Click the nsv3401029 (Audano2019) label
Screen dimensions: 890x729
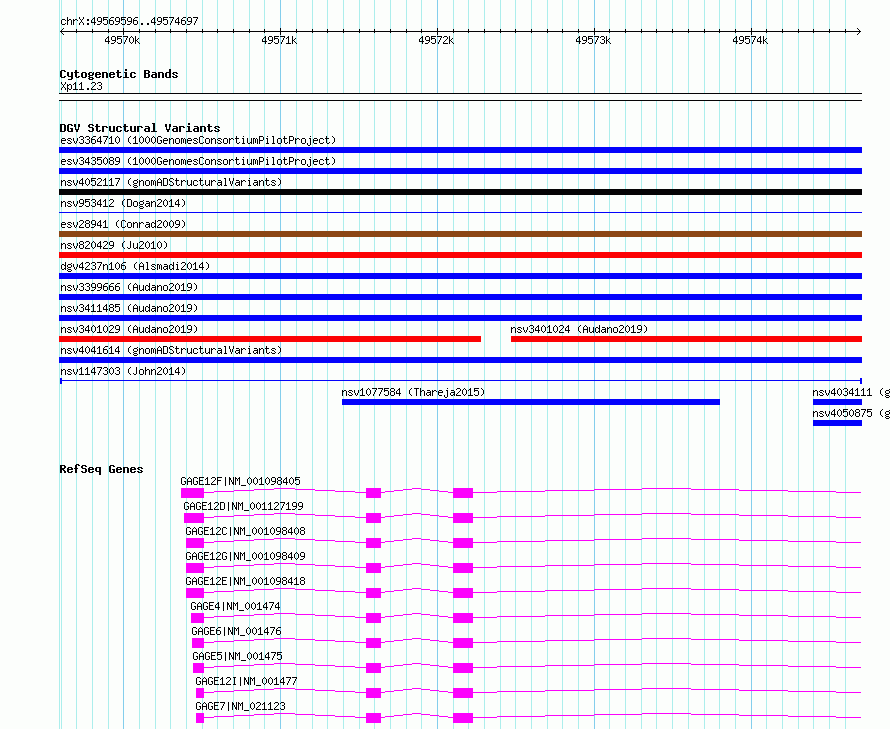(x=129, y=329)
